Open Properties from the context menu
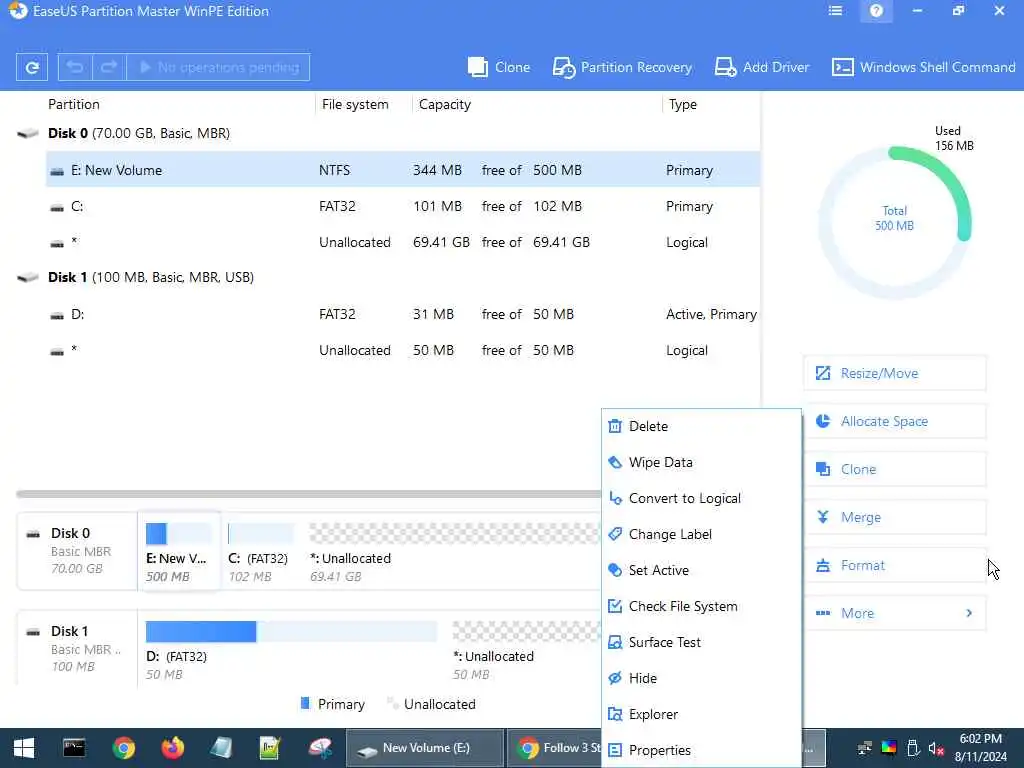This screenshot has height=768, width=1024. coord(701,750)
